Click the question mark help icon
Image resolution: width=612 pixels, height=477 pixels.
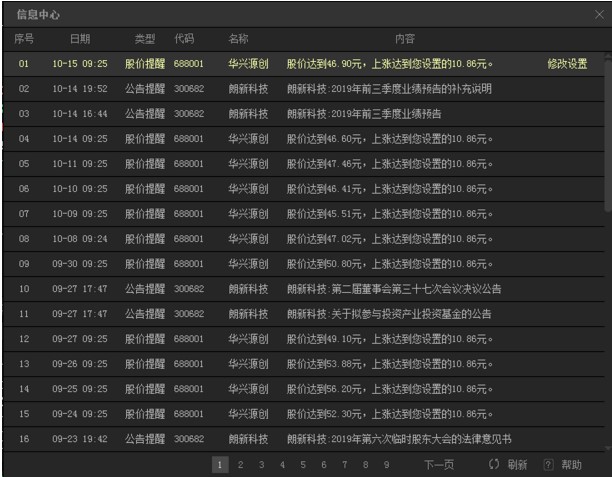click(548, 465)
